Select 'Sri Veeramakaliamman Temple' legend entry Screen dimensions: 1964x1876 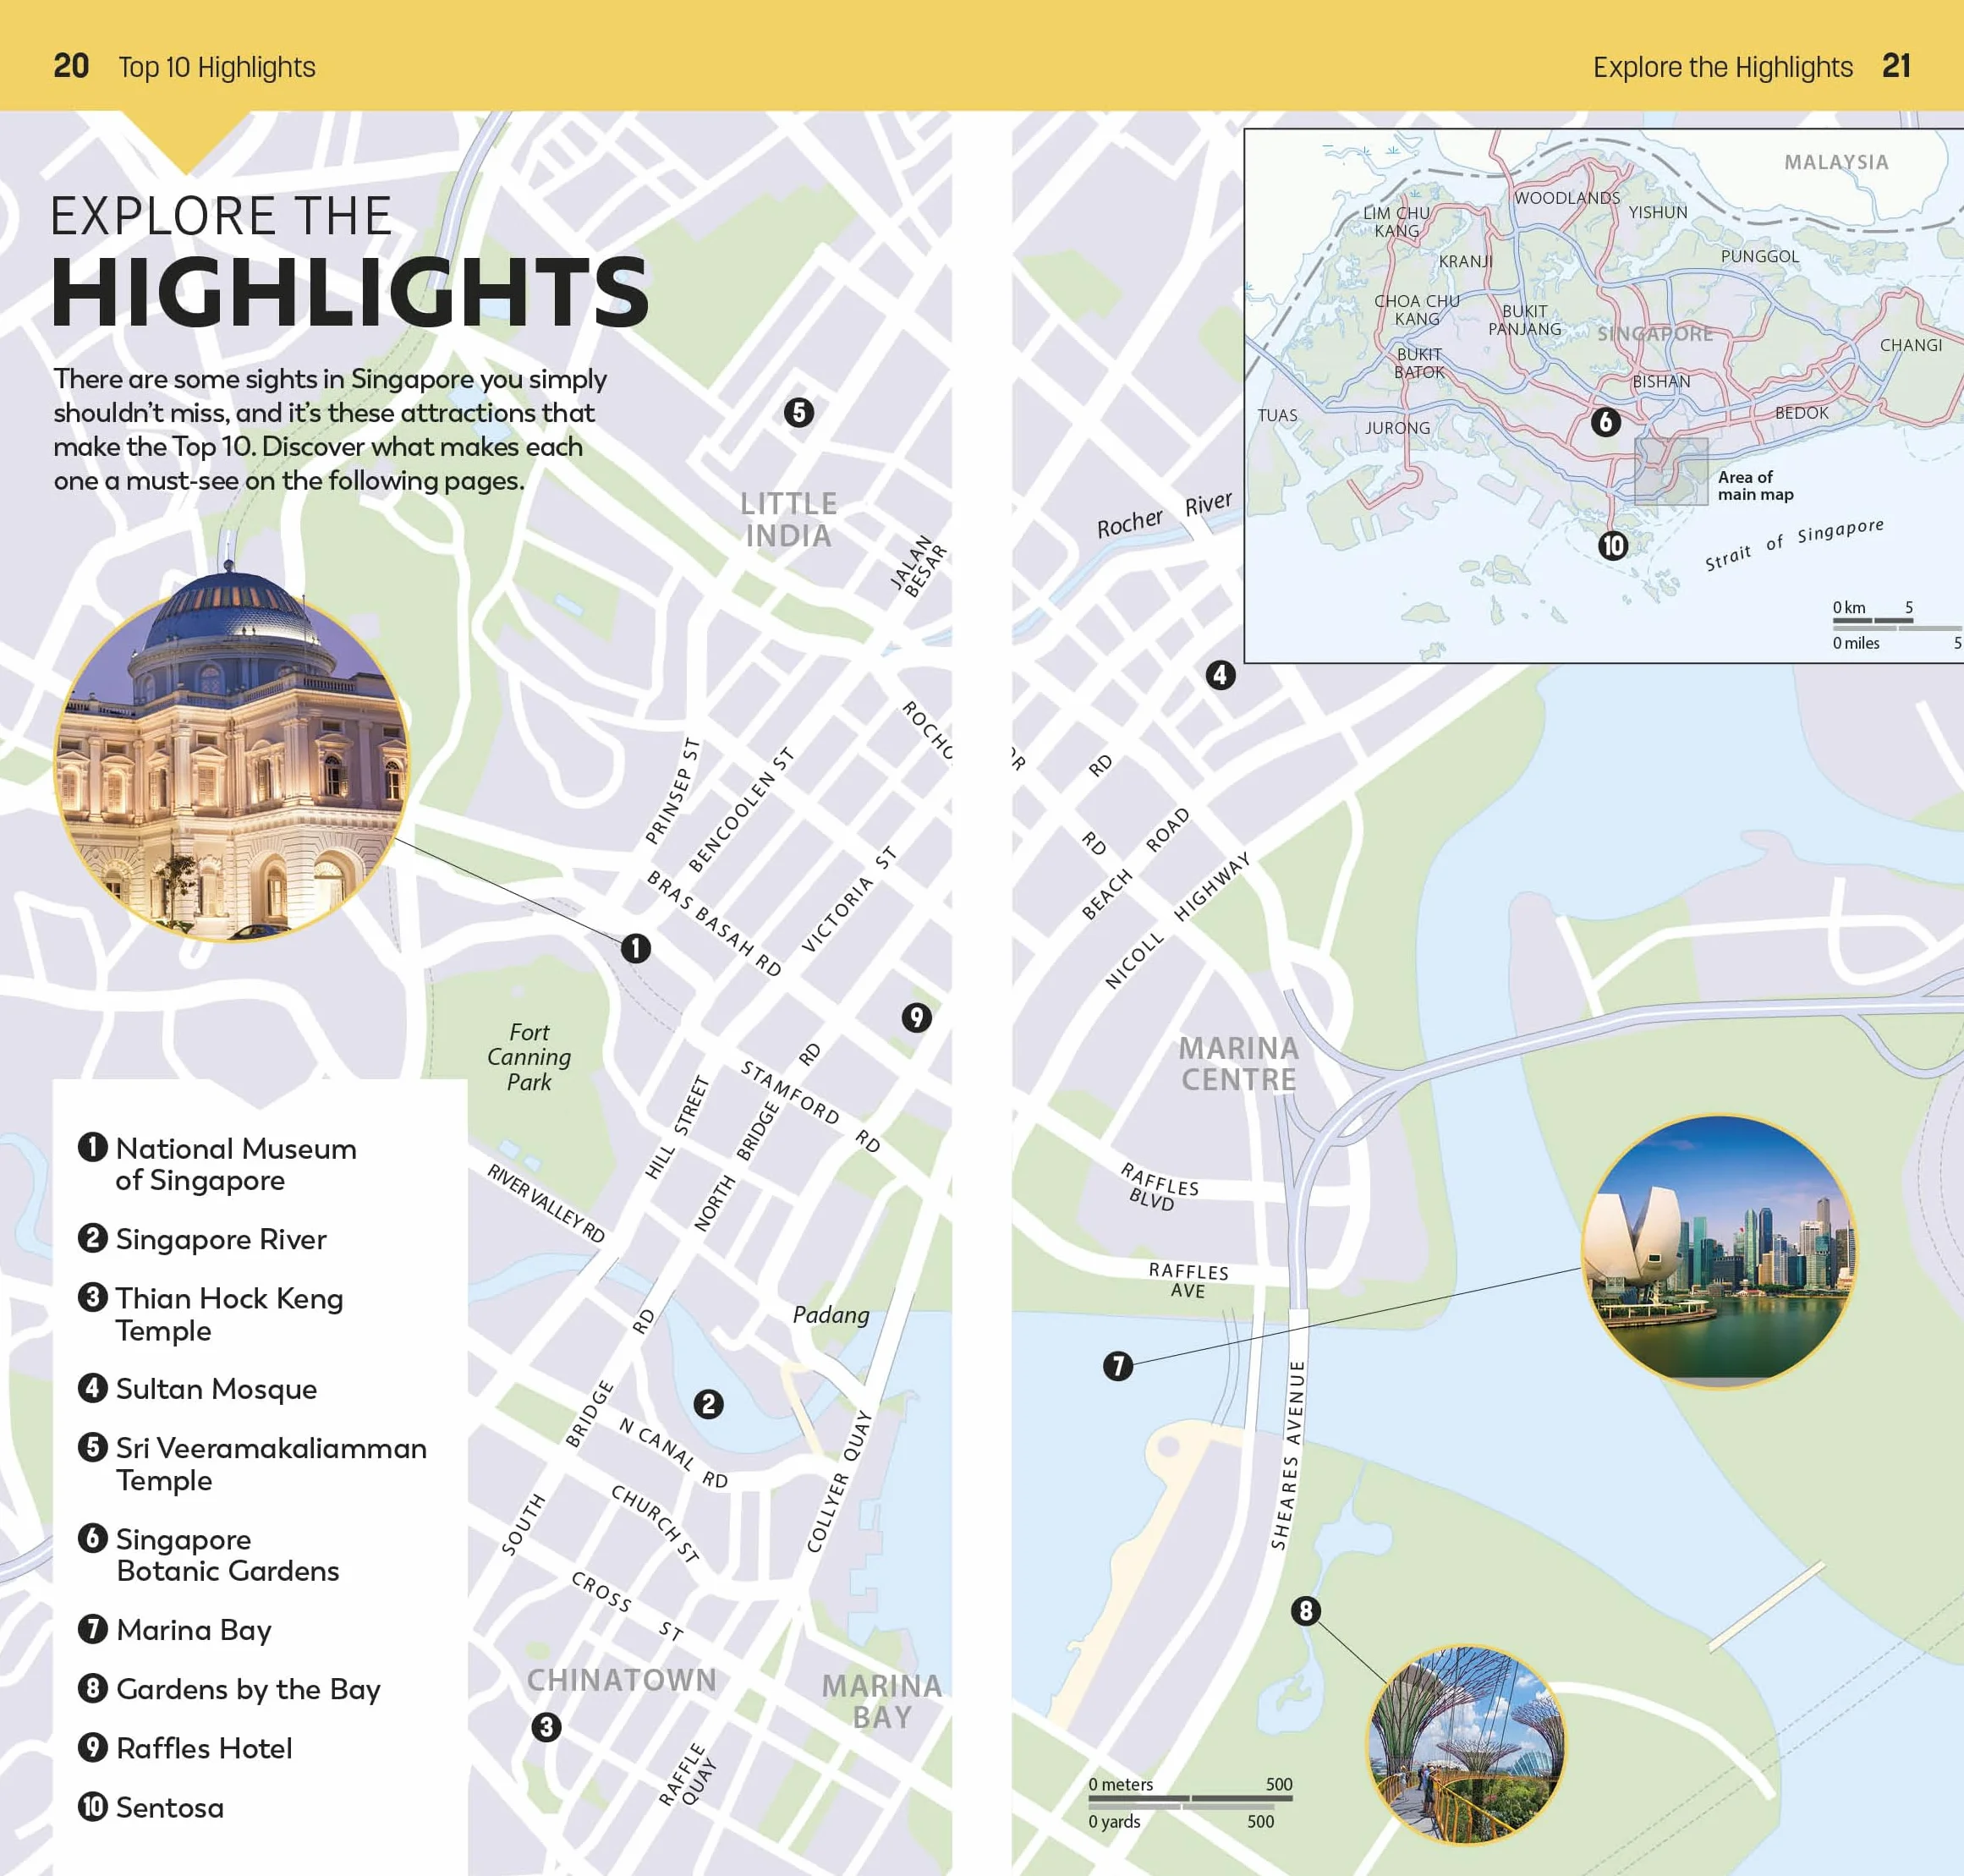pos(271,1464)
